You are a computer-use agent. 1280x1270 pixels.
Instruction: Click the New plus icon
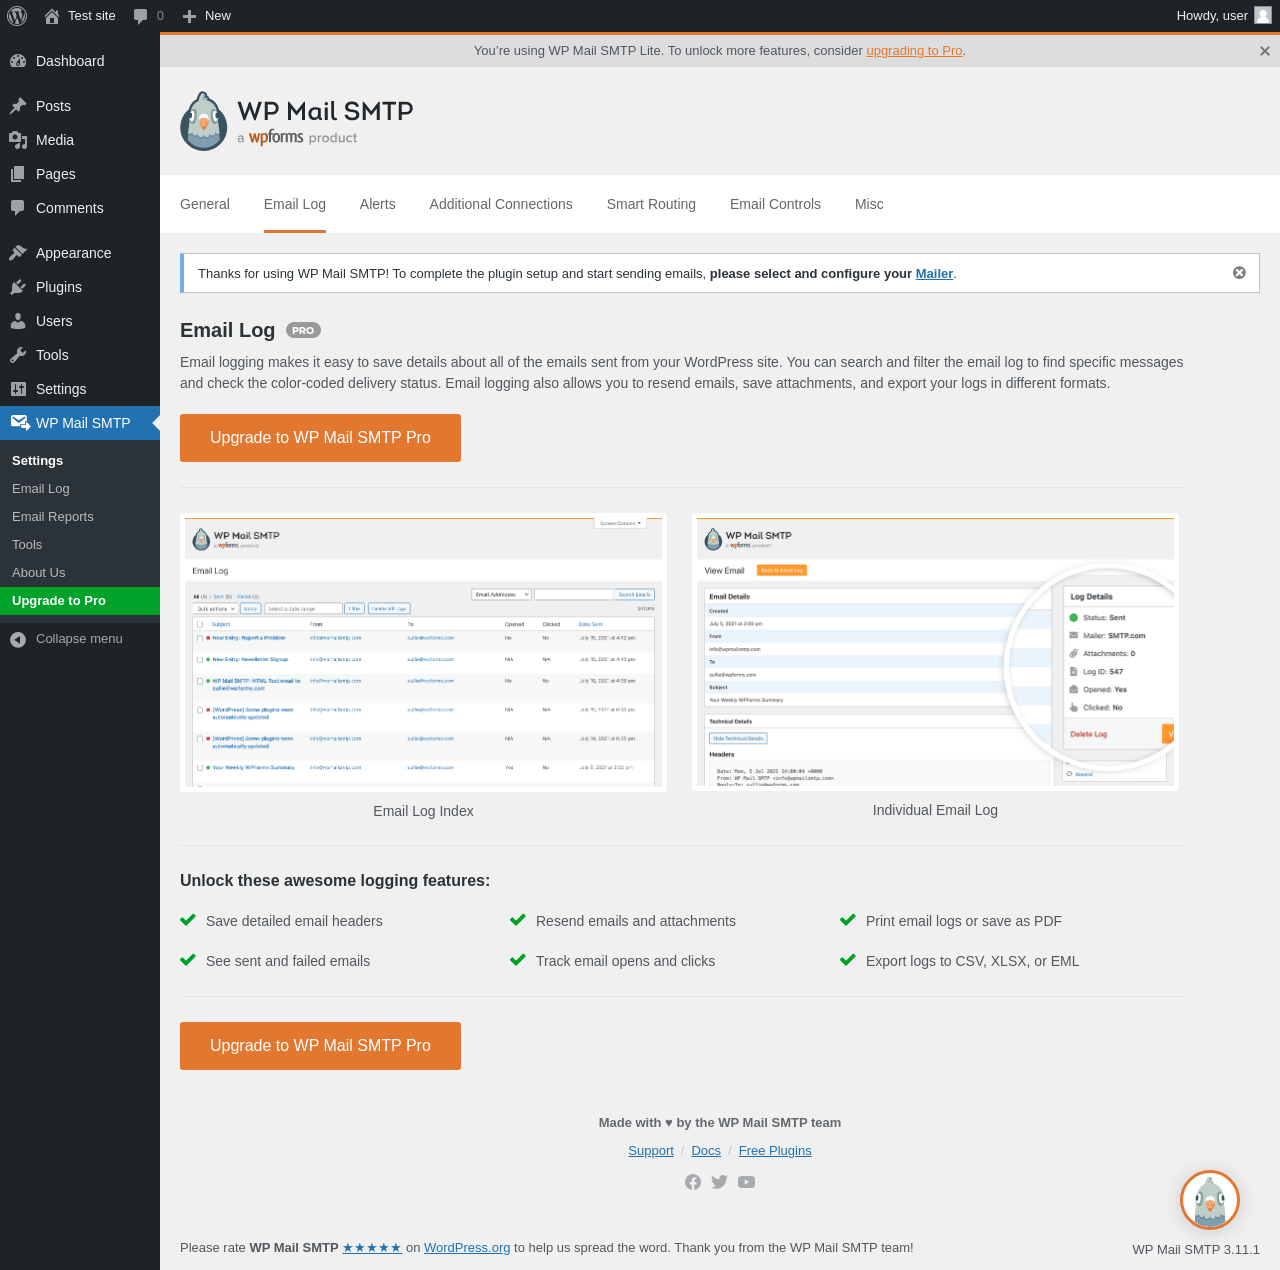(x=189, y=16)
